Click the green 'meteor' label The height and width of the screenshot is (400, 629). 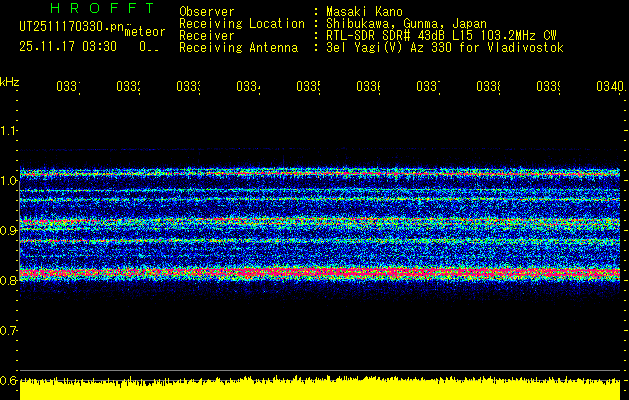[144, 31]
